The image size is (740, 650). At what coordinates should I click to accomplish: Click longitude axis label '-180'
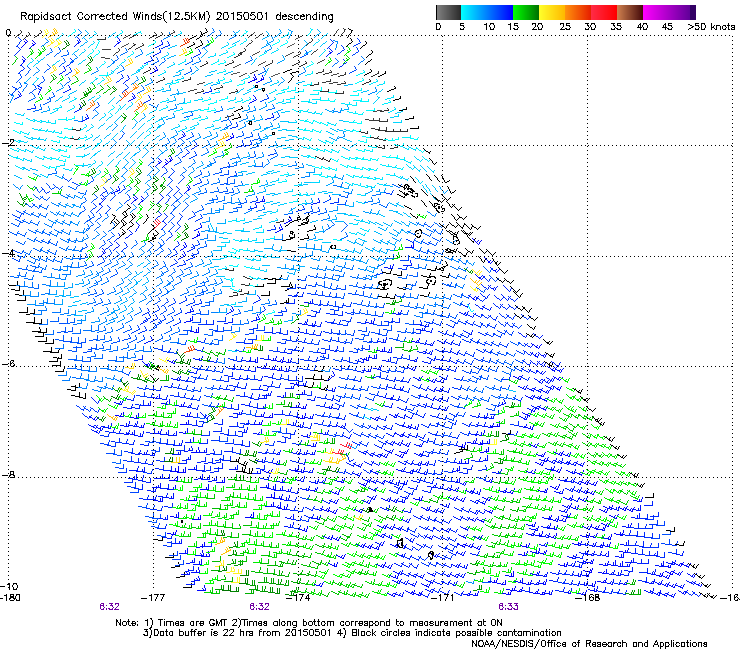point(10,598)
